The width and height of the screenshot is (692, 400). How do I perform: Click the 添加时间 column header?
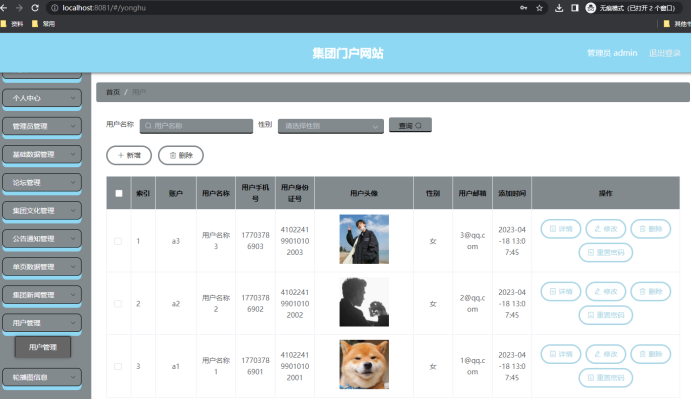pyautogui.click(x=512, y=193)
